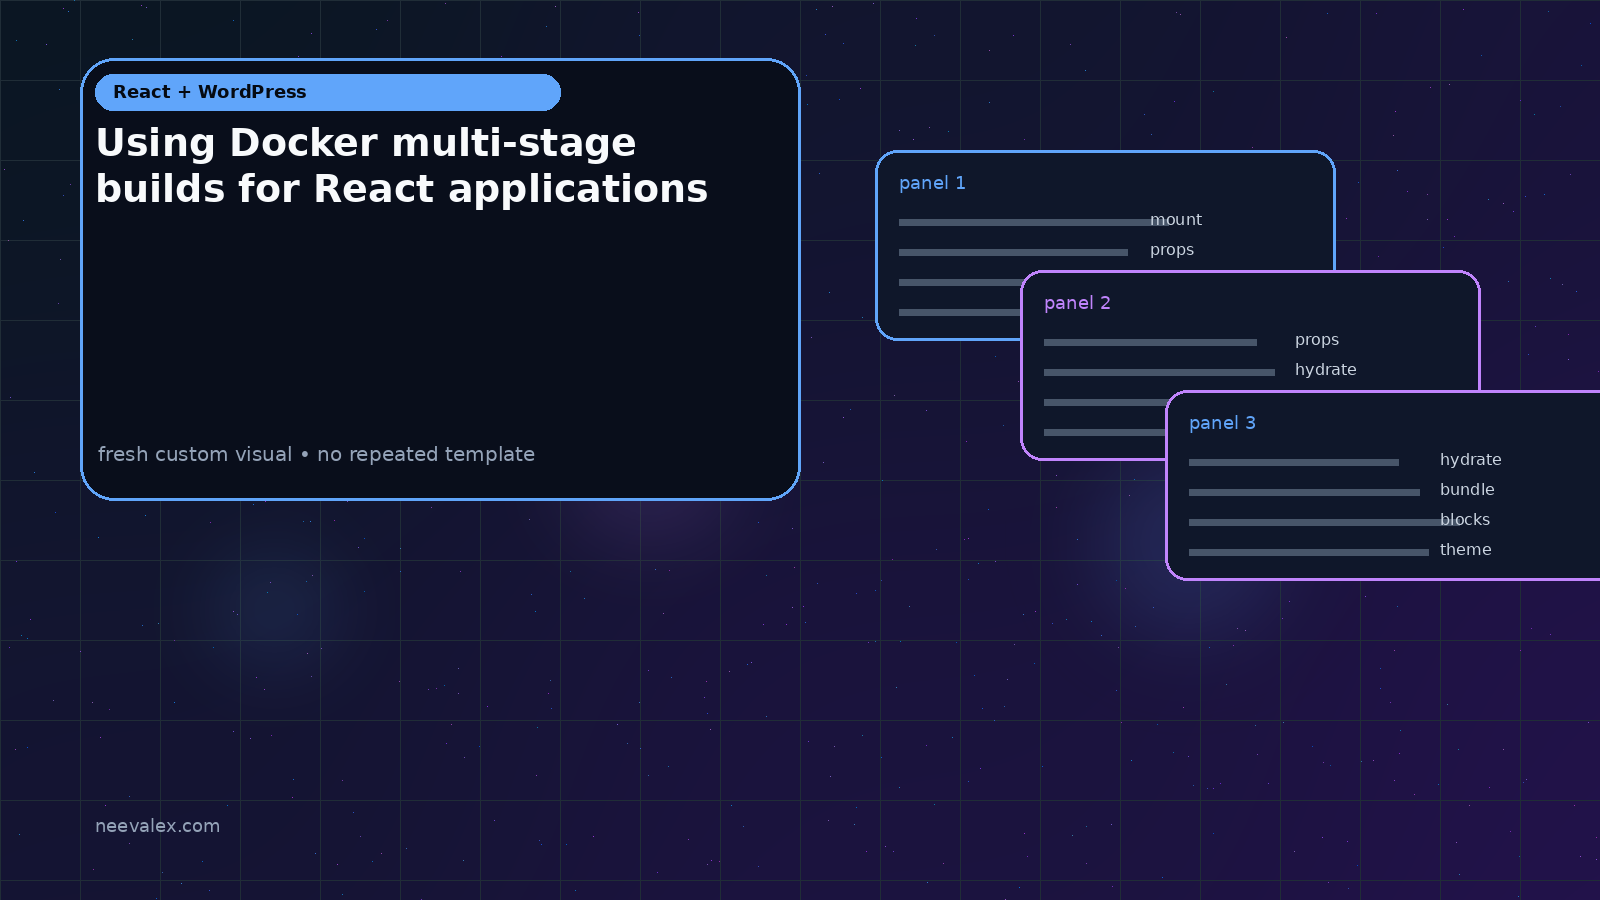Click the "panel 1" heading
The image size is (1600, 900).
[x=932, y=183]
